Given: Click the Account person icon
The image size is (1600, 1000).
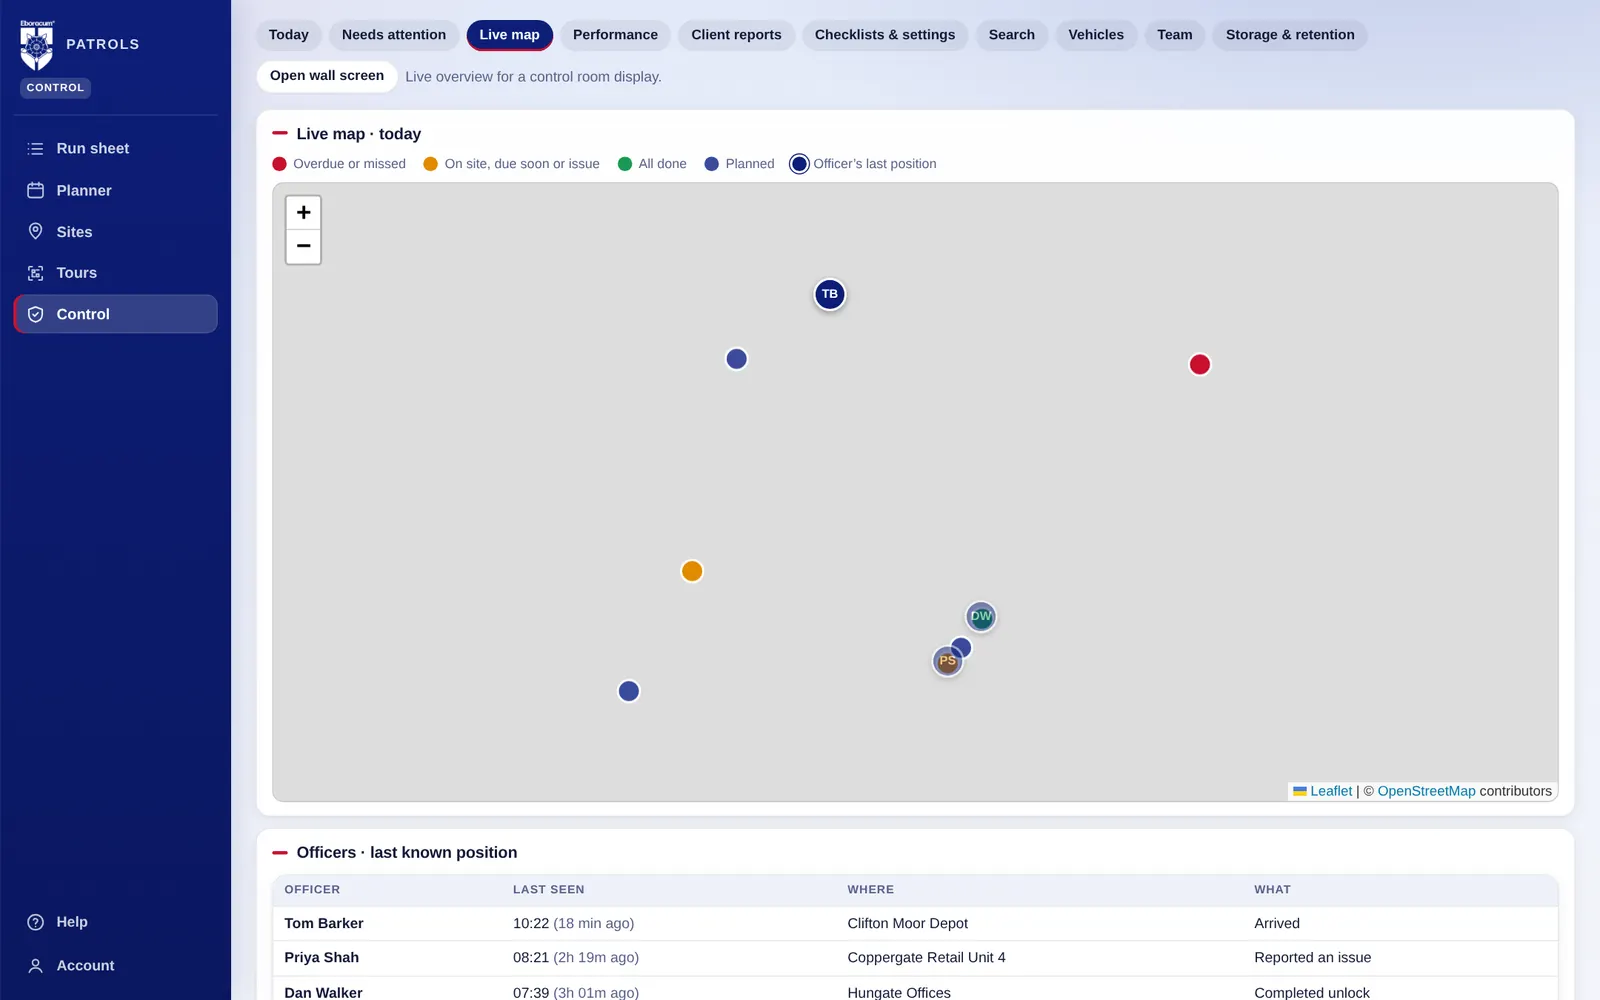Looking at the screenshot, I should coord(35,966).
